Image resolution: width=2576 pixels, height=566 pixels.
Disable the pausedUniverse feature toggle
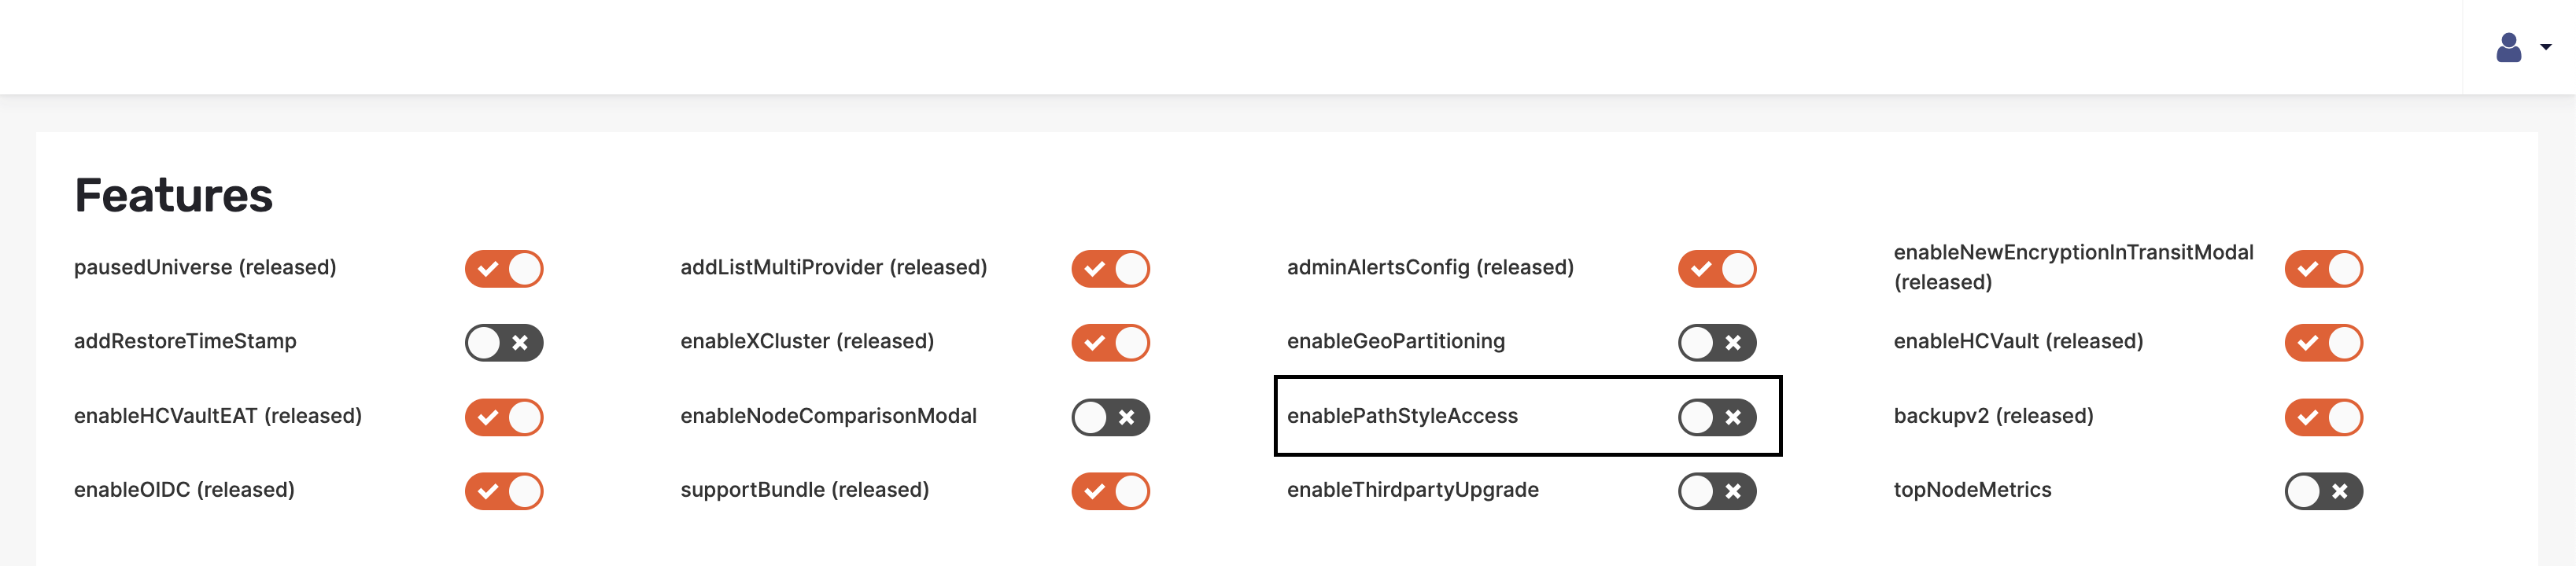[504, 269]
